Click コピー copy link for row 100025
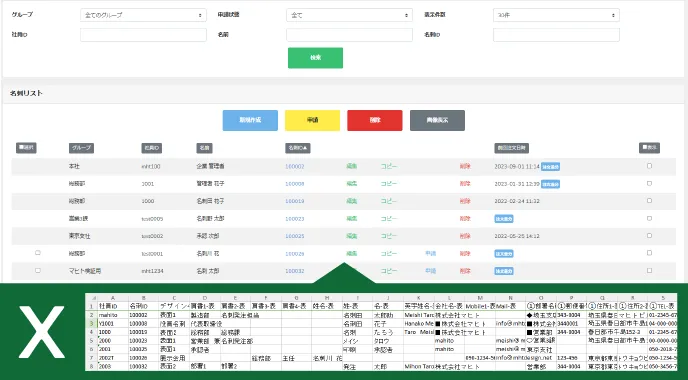 tap(388, 236)
